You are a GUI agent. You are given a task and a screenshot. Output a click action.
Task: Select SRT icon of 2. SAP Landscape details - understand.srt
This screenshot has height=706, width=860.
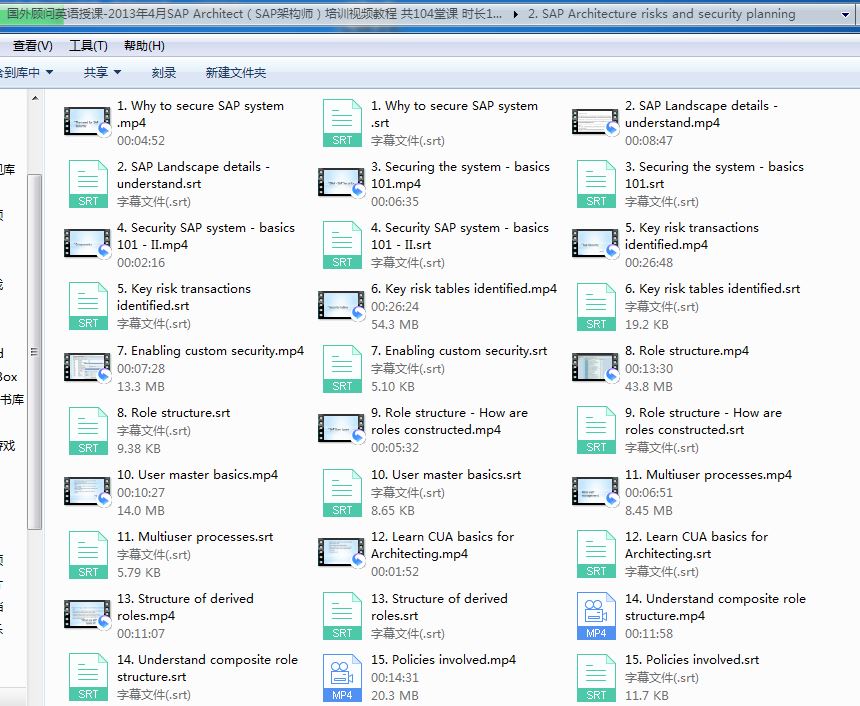[88, 184]
